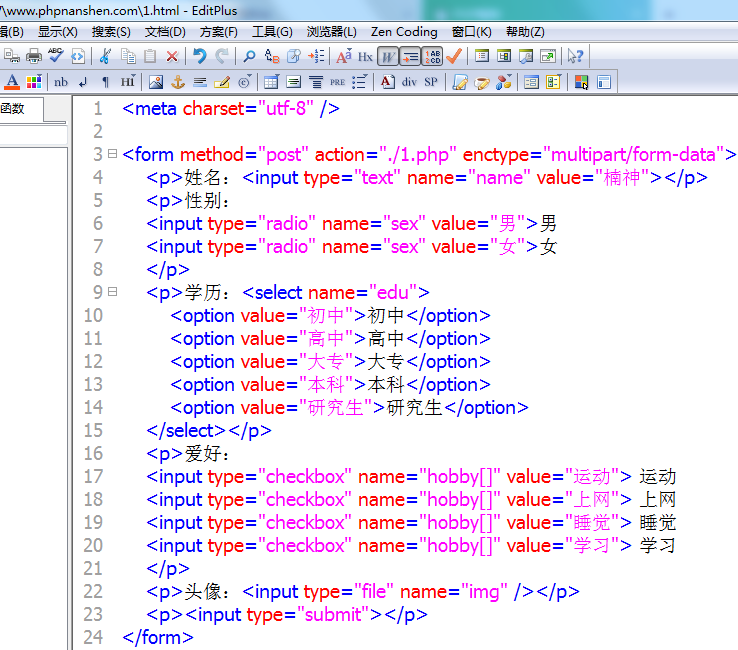Click the div tag button
The width and height of the screenshot is (738, 650).
click(x=409, y=82)
